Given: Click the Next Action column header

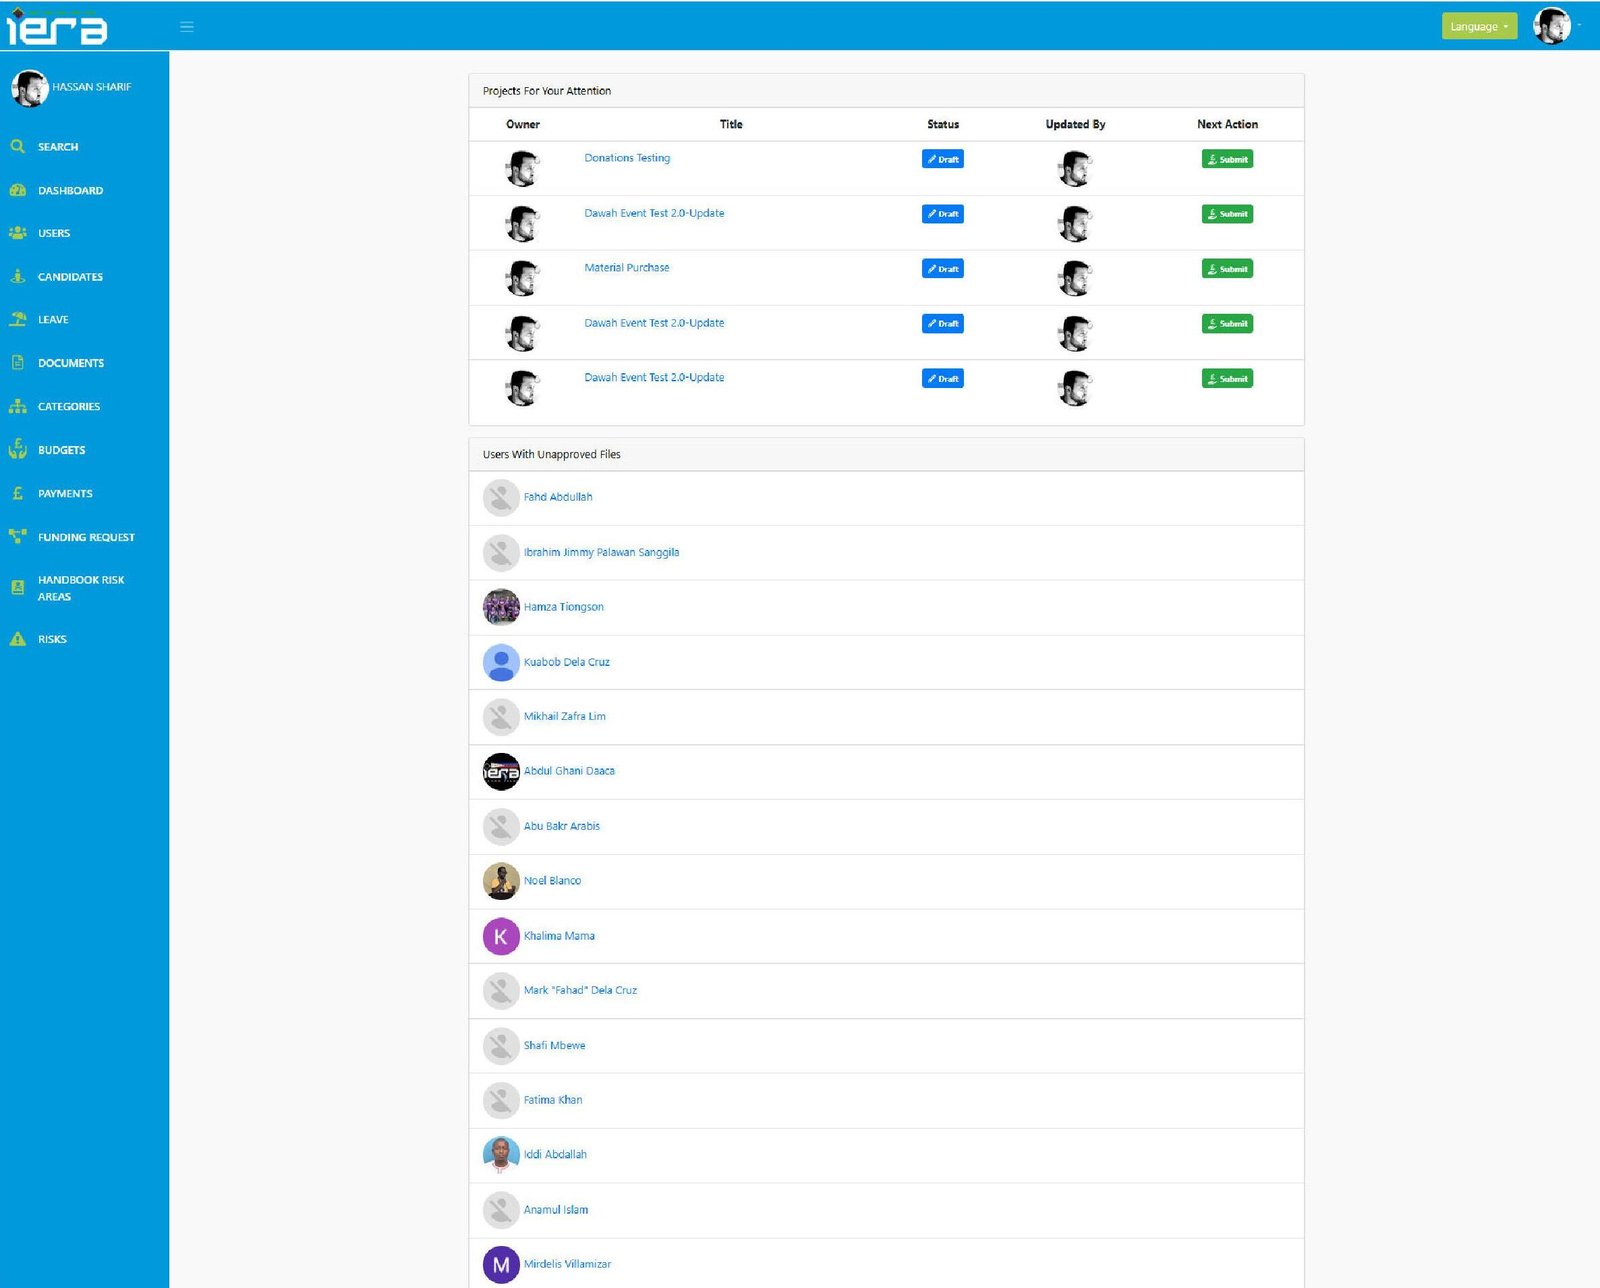Looking at the screenshot, I should 1227,124.
